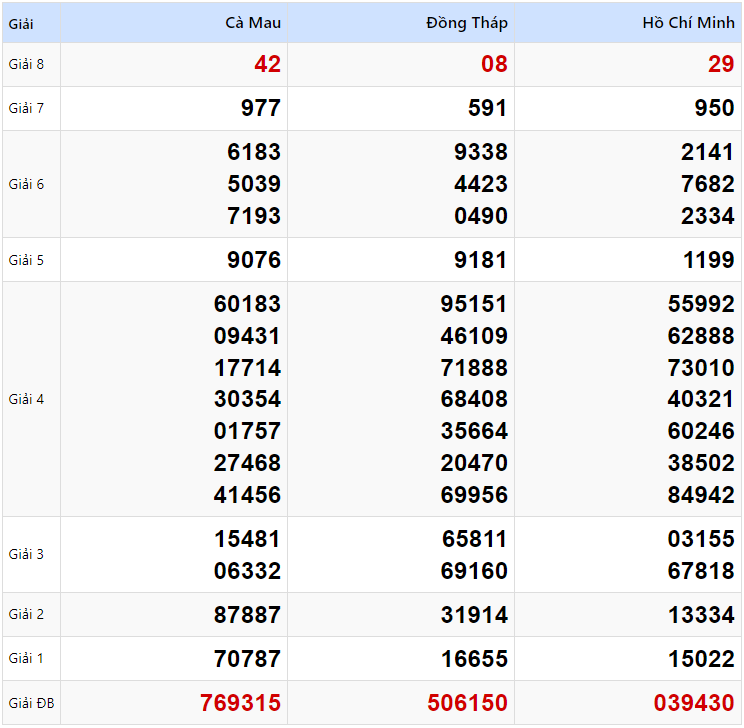
Task: Click the Giải 4 row label
Action: (27, 399)
